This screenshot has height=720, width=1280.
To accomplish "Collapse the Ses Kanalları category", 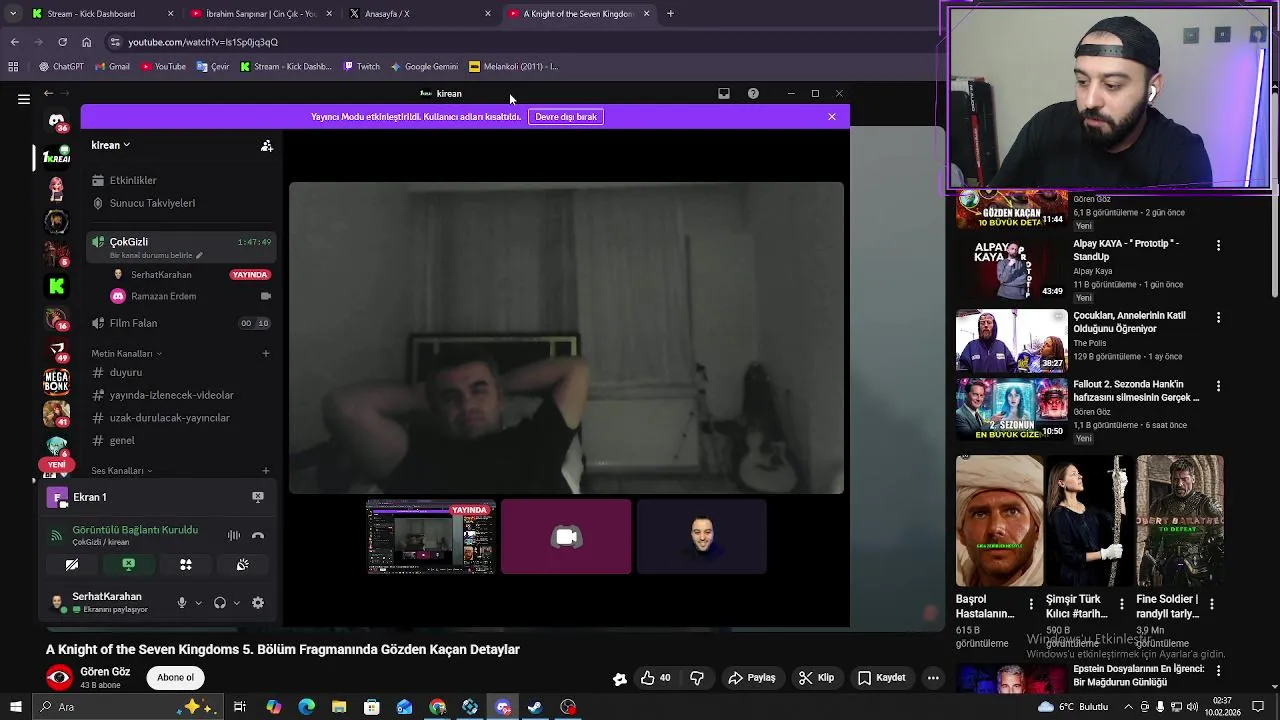I will pyautogui.click(x=122, y=470).
